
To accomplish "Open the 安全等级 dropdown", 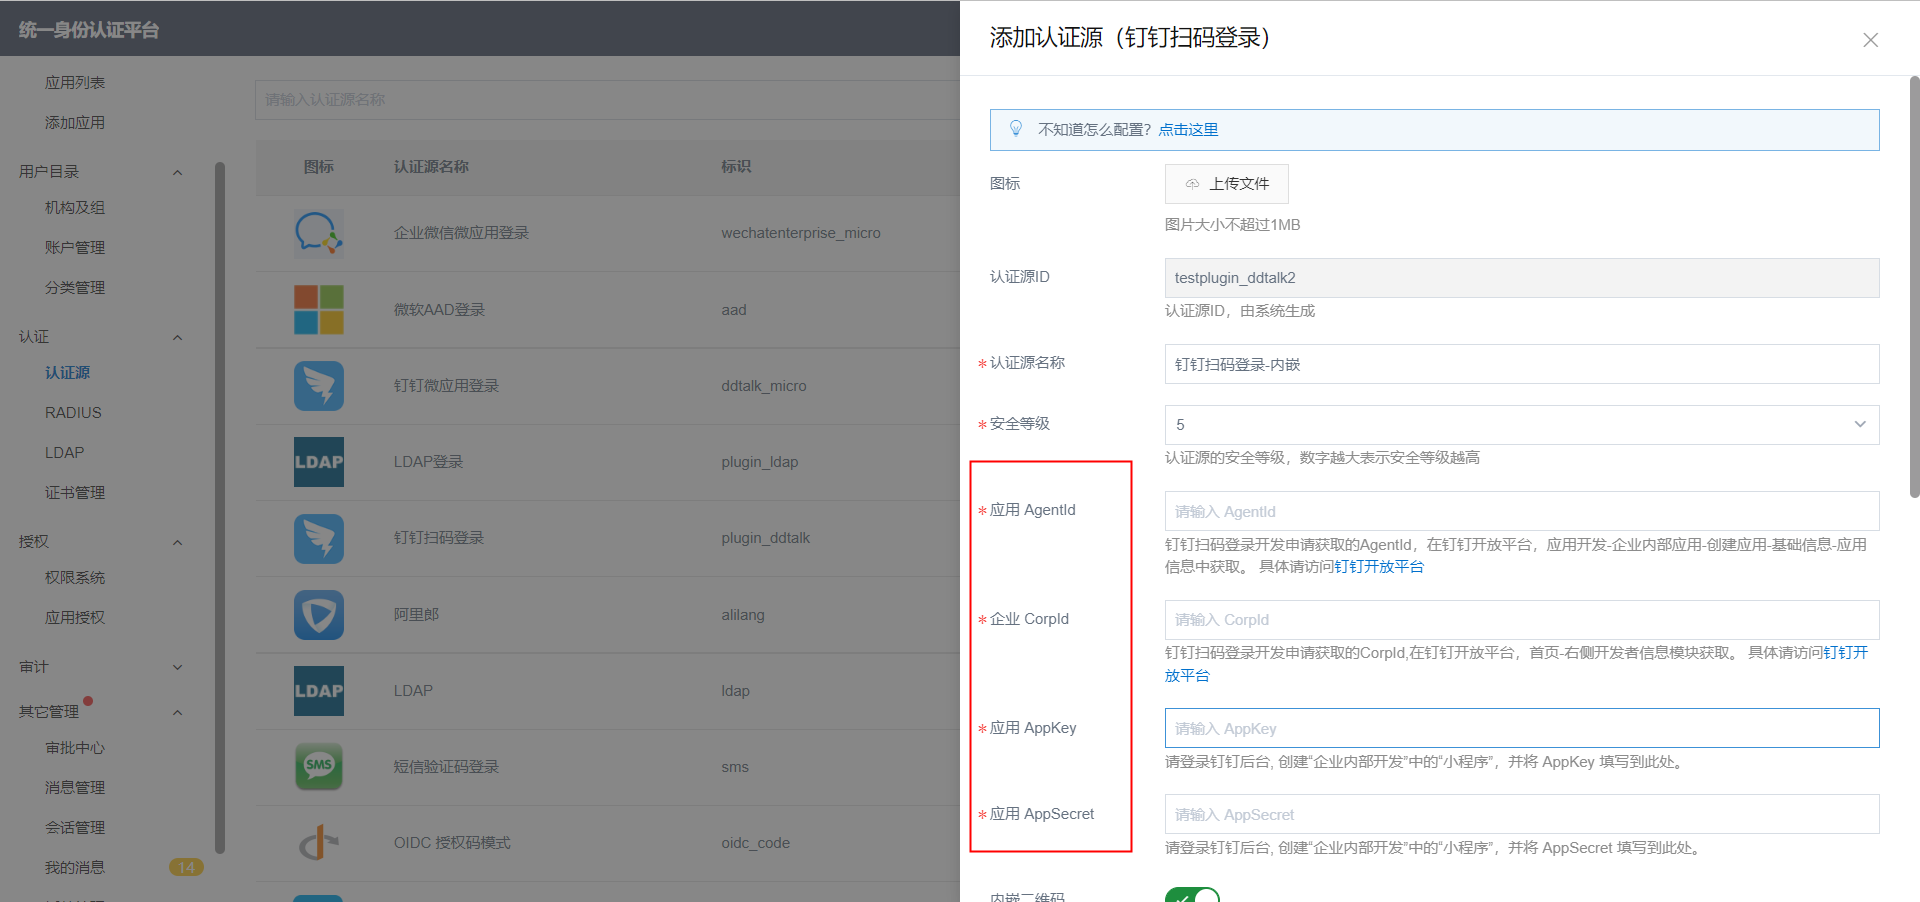I will [1521, 425].
